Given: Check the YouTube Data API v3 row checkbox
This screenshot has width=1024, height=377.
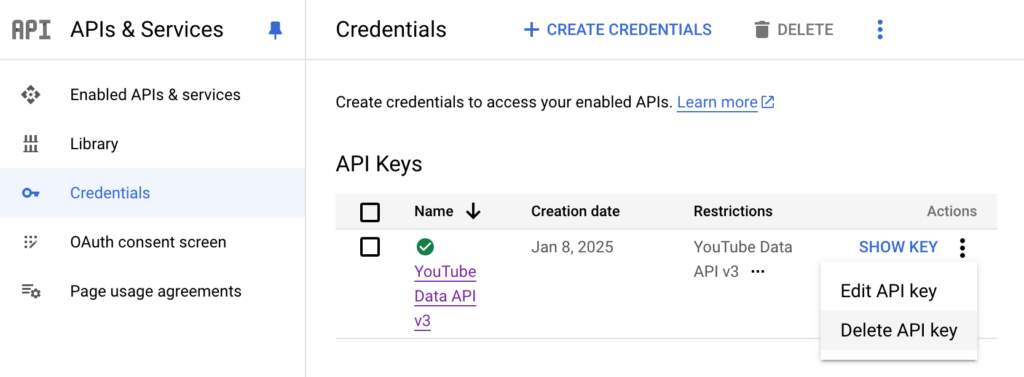Looking at the screenshot, I should (x=370, y=247).
